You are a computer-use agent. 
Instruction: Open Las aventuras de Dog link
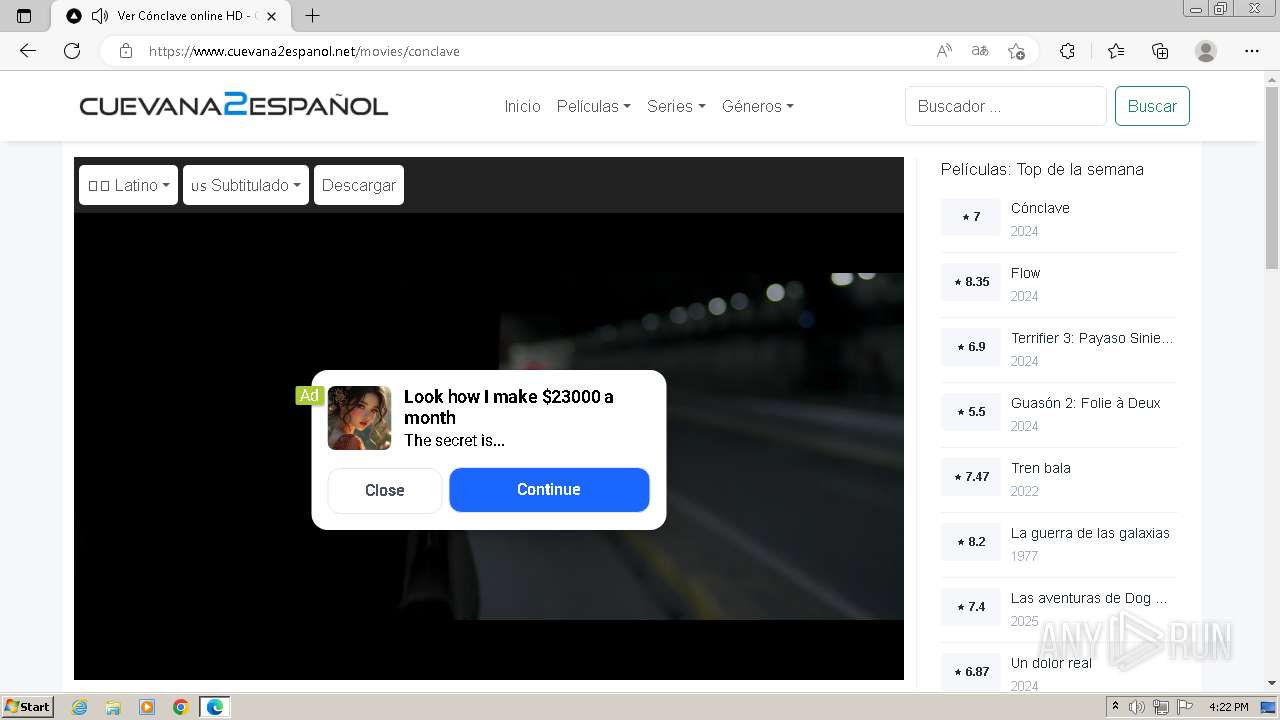coord(1089,598)
